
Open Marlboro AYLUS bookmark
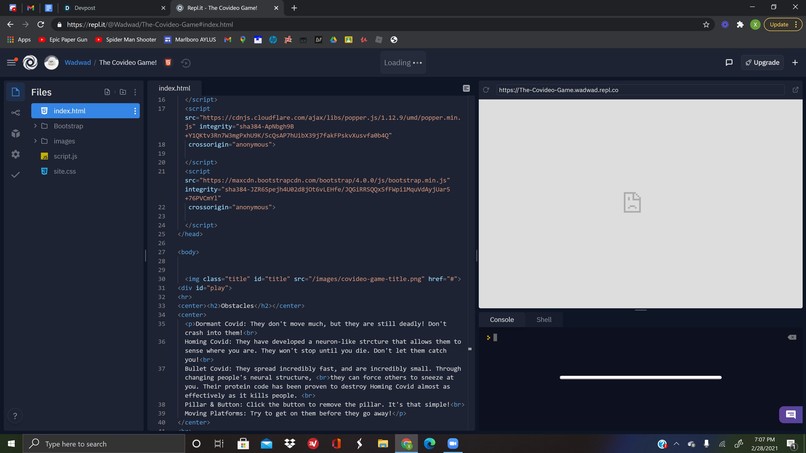tap(190, 40)
